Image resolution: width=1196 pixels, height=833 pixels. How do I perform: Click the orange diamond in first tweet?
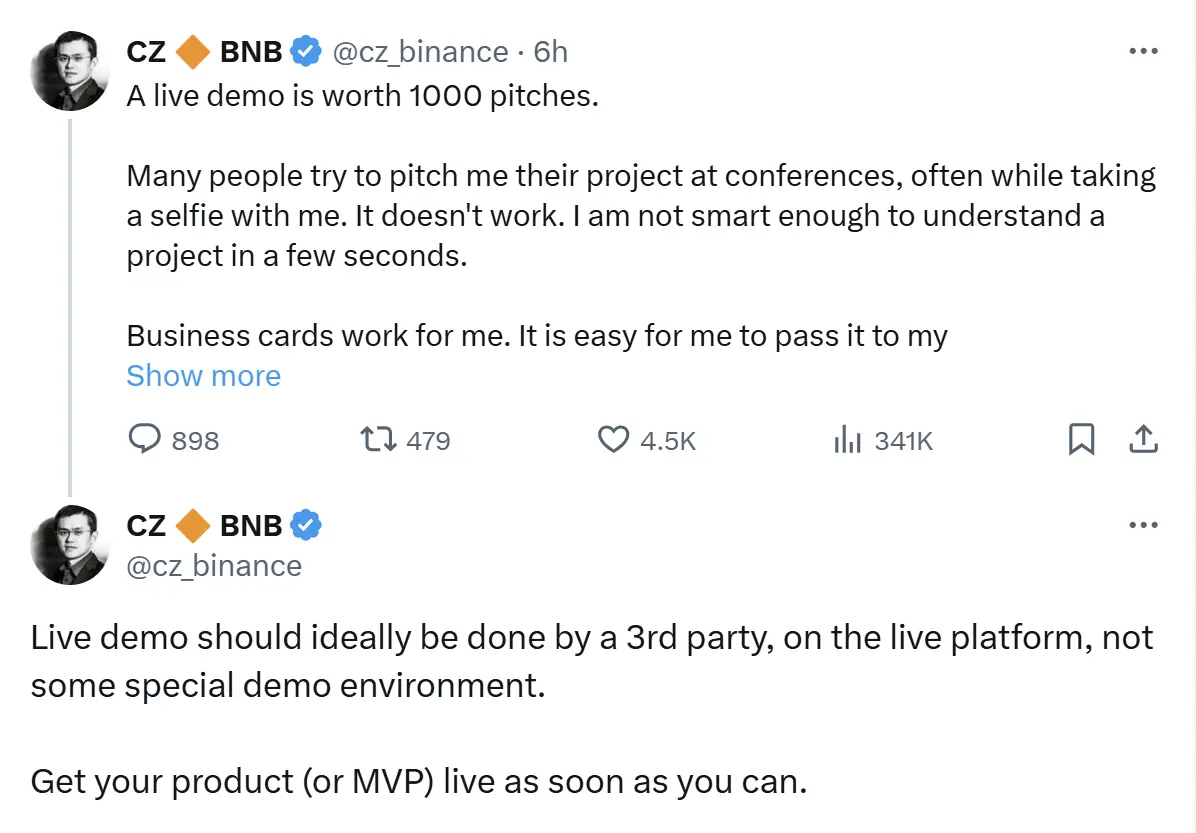pyautogui.click(x=193, y=51)
